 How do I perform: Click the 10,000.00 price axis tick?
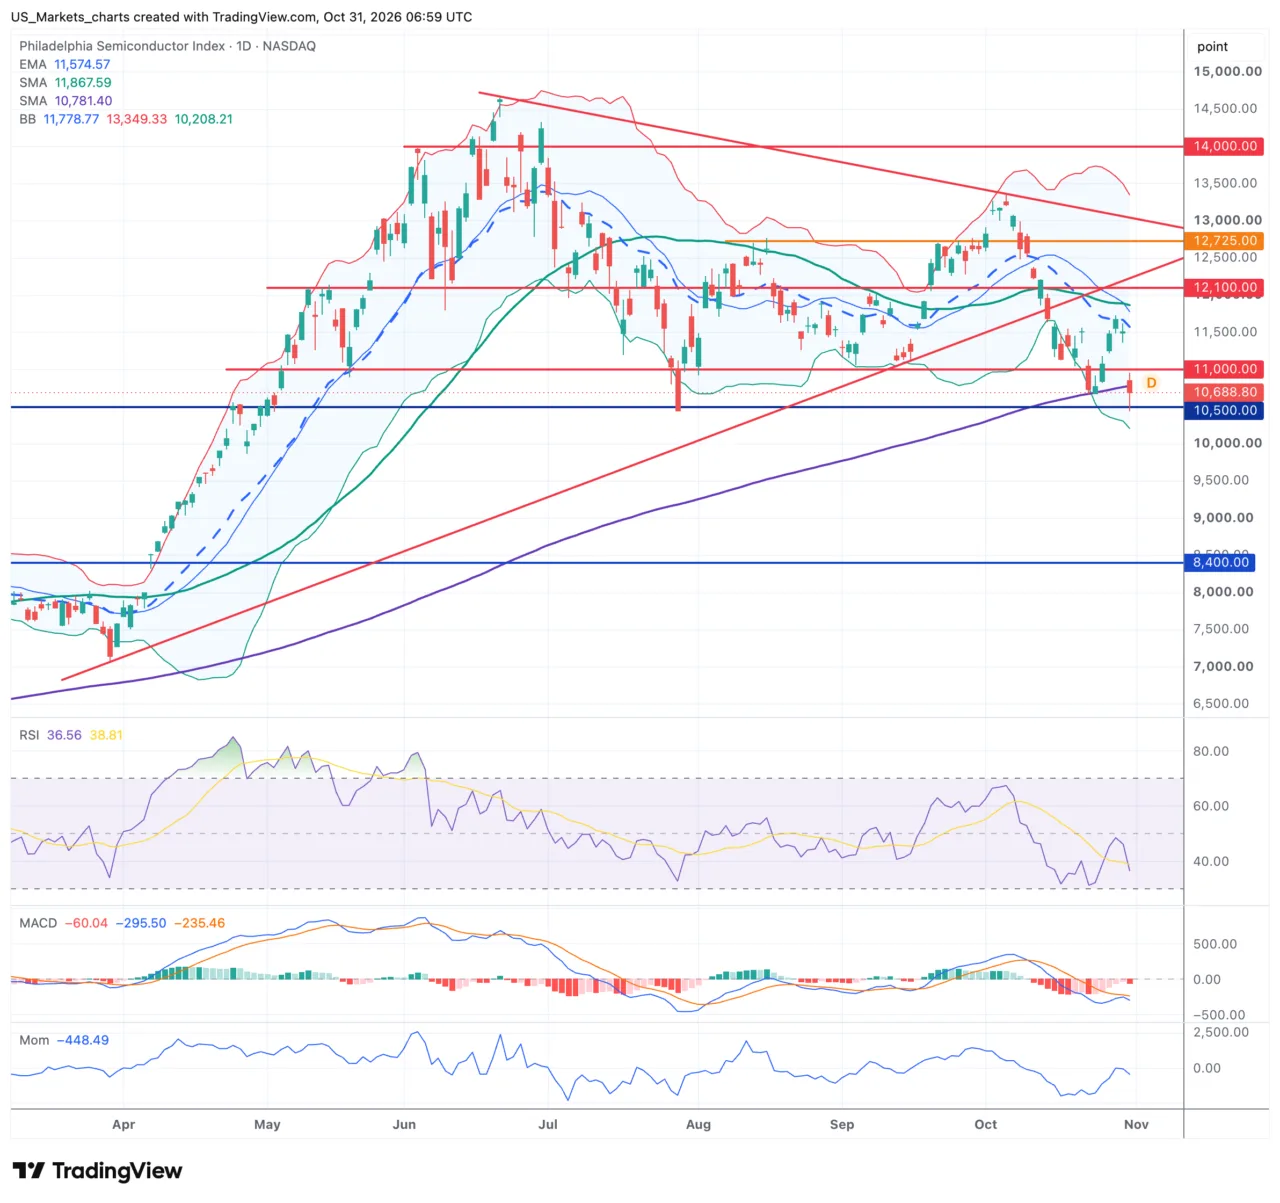[1228, 443]
